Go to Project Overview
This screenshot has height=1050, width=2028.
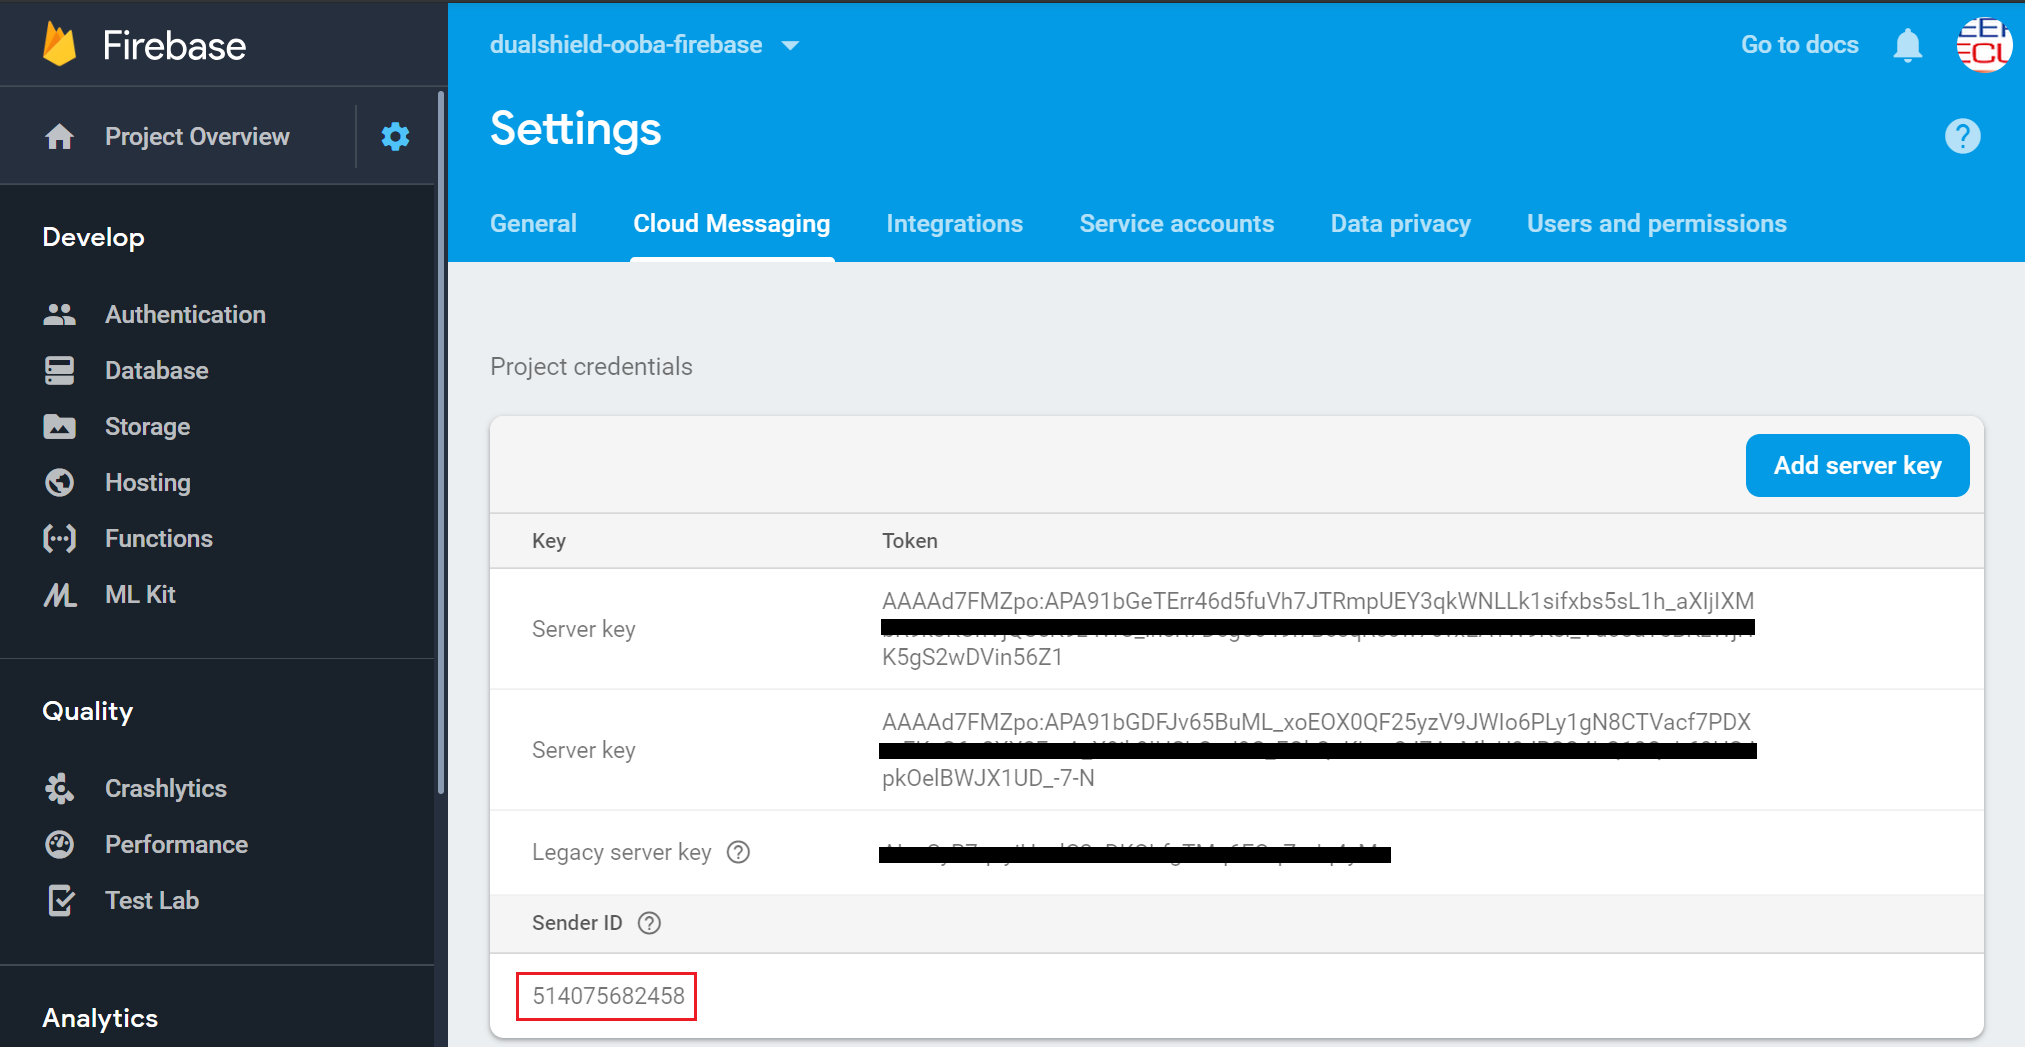tap(197, 137)
